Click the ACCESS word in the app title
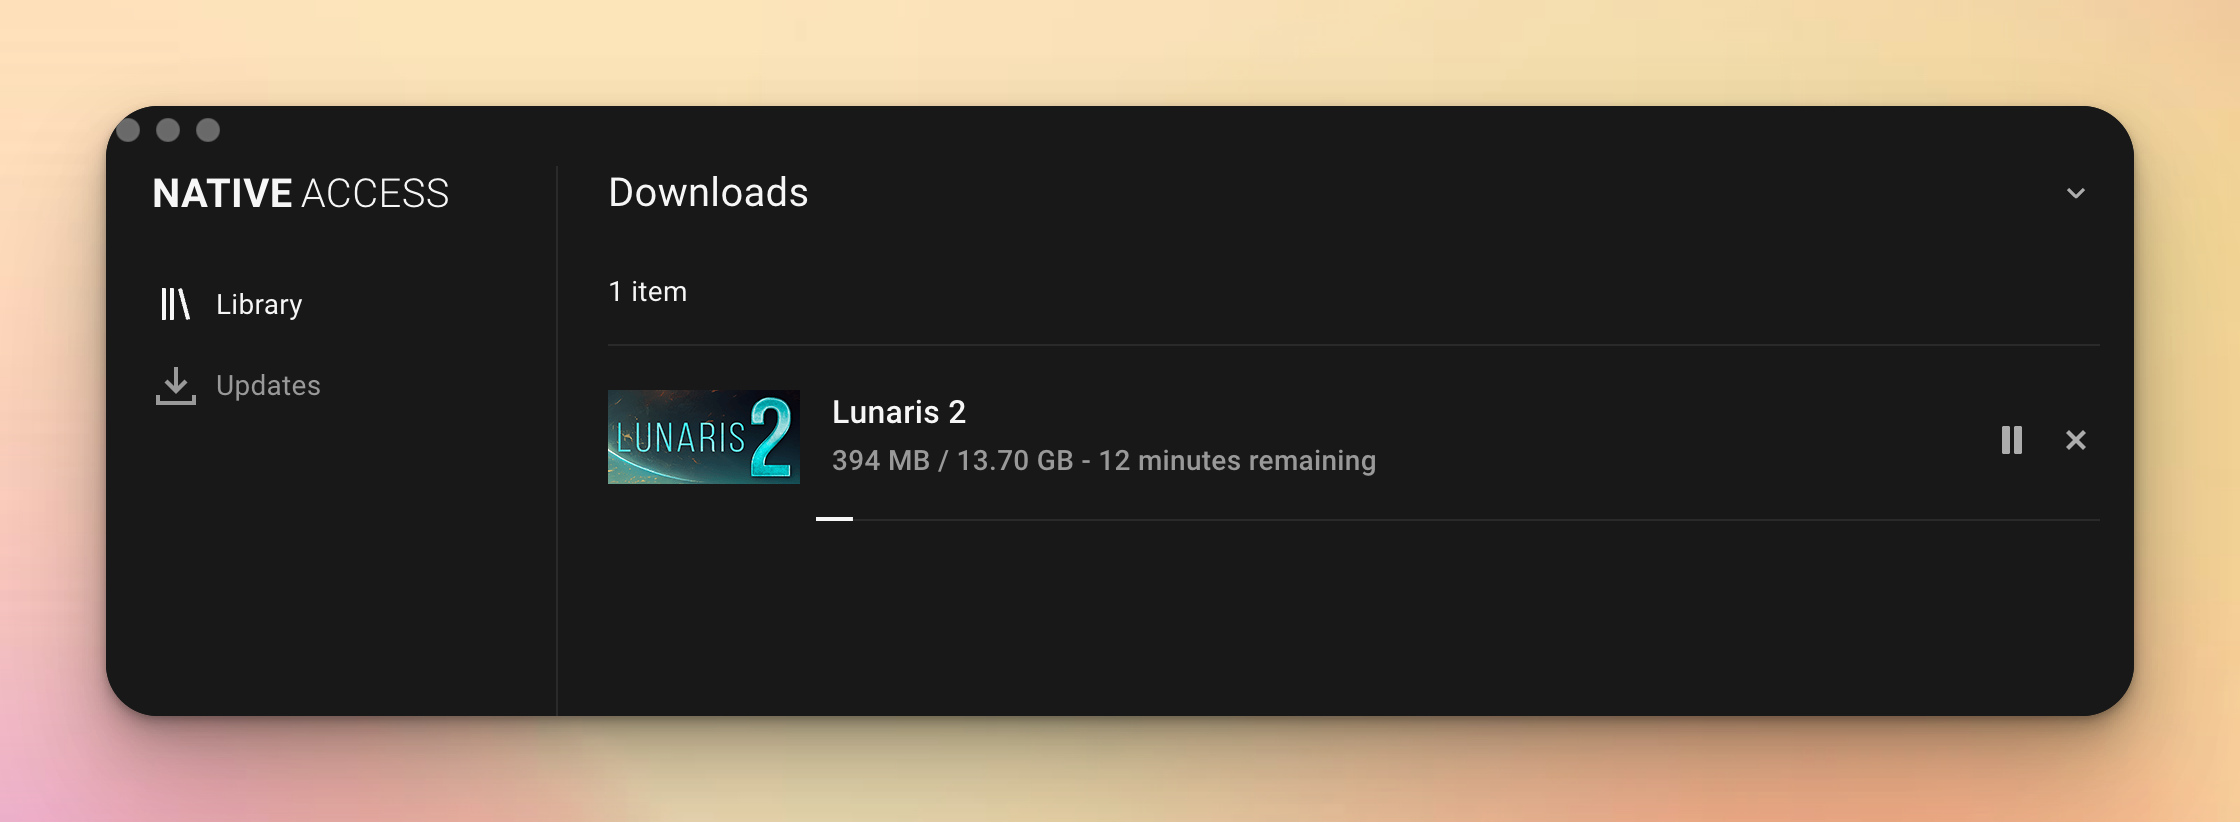 375,193
